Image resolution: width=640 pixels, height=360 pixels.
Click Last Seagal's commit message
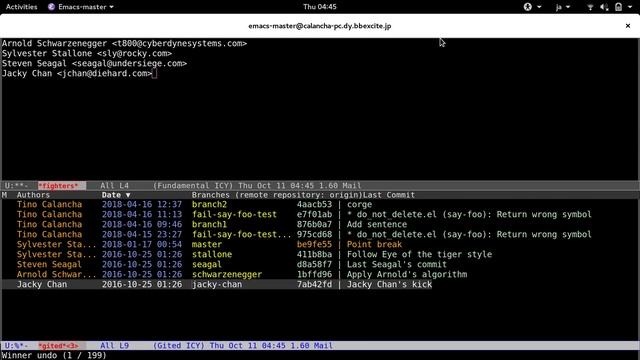coord(397,264)
